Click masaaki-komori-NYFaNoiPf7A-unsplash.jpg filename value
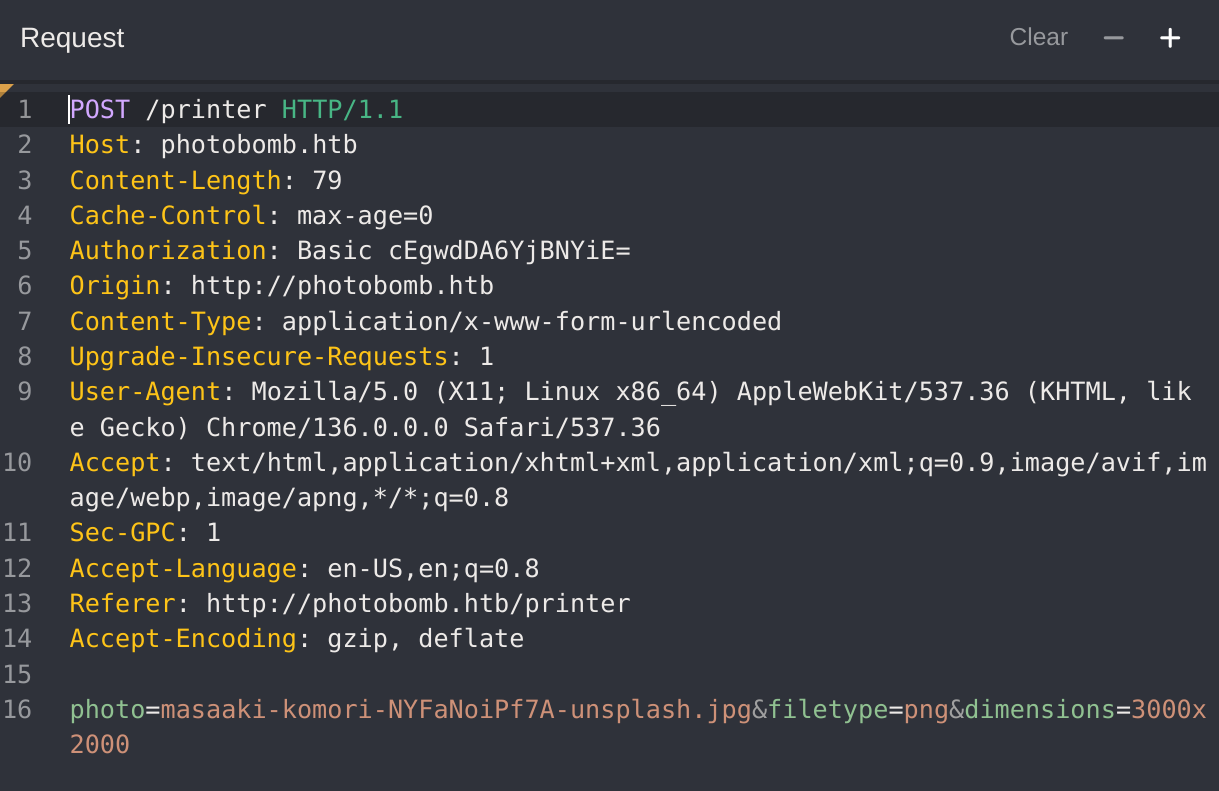1219x791 pixels. 456,710
